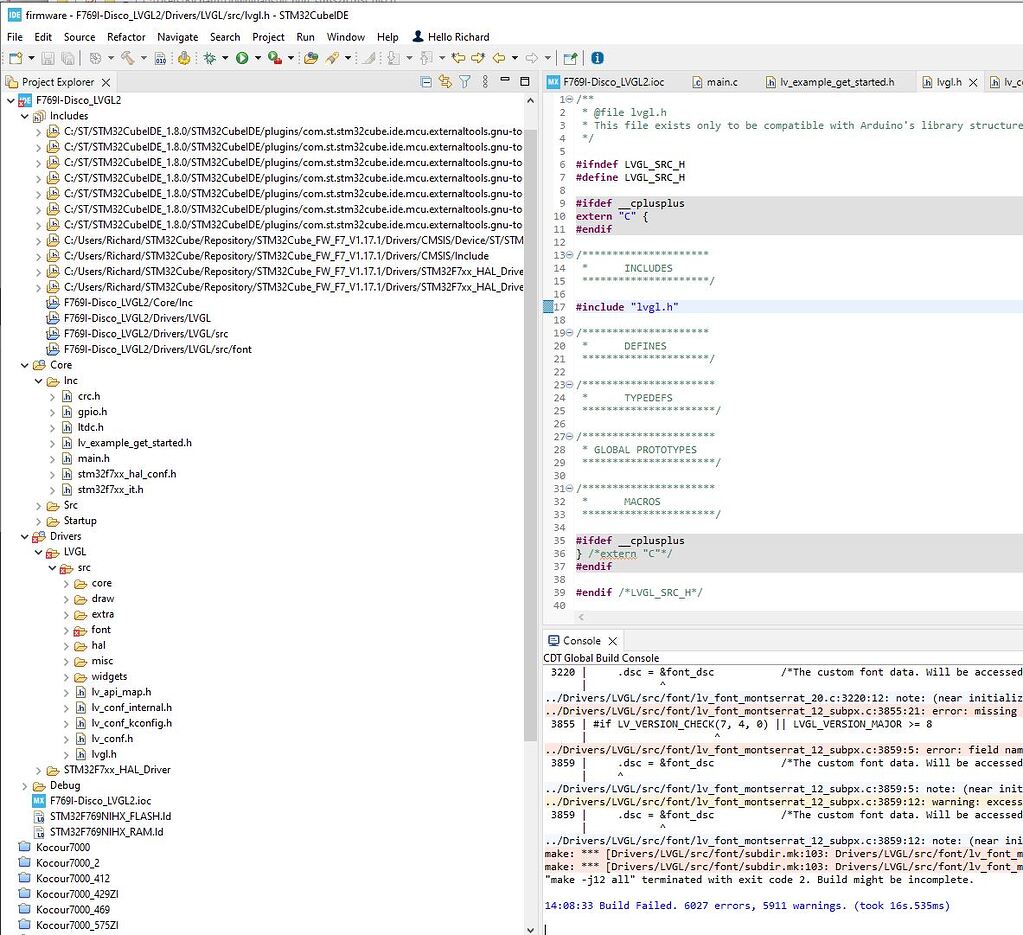
Task: Toggle Link with Editor in Project Explorer
Action: click(445, 82)
